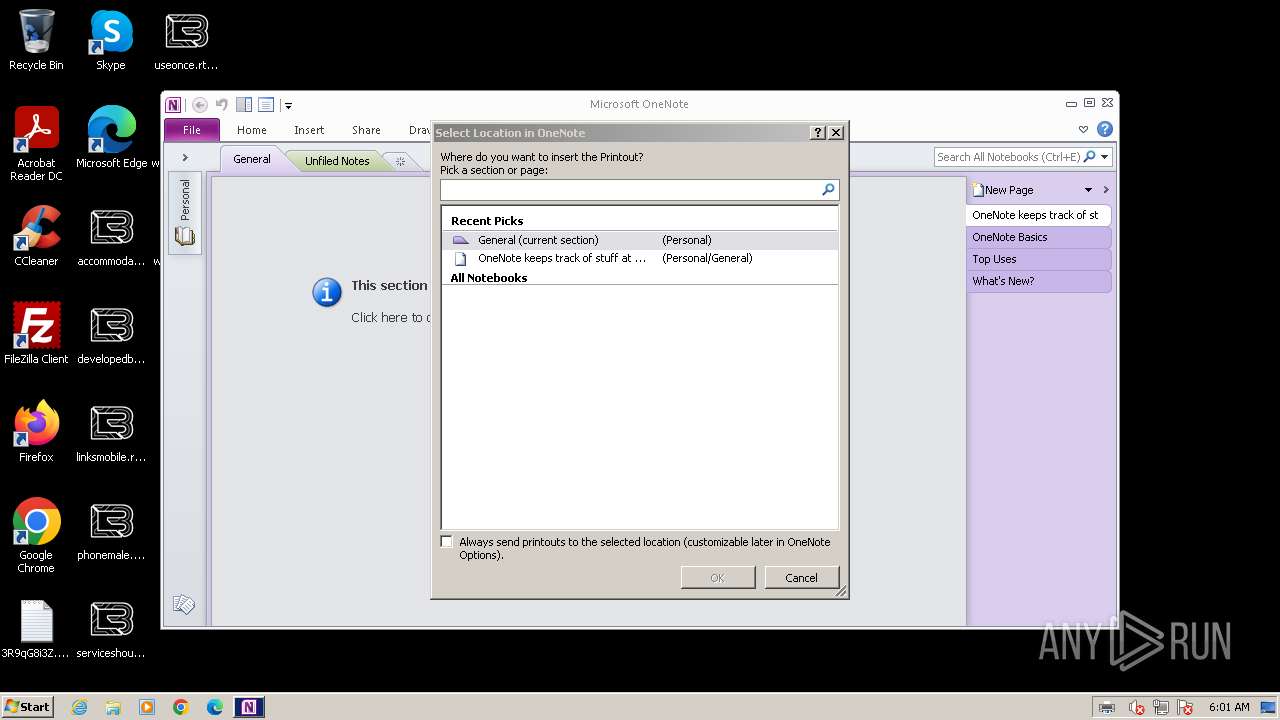The image size is (1280, 720).
Task: Expand the notebook navigation bar chevron
Action: pos(185,158)
